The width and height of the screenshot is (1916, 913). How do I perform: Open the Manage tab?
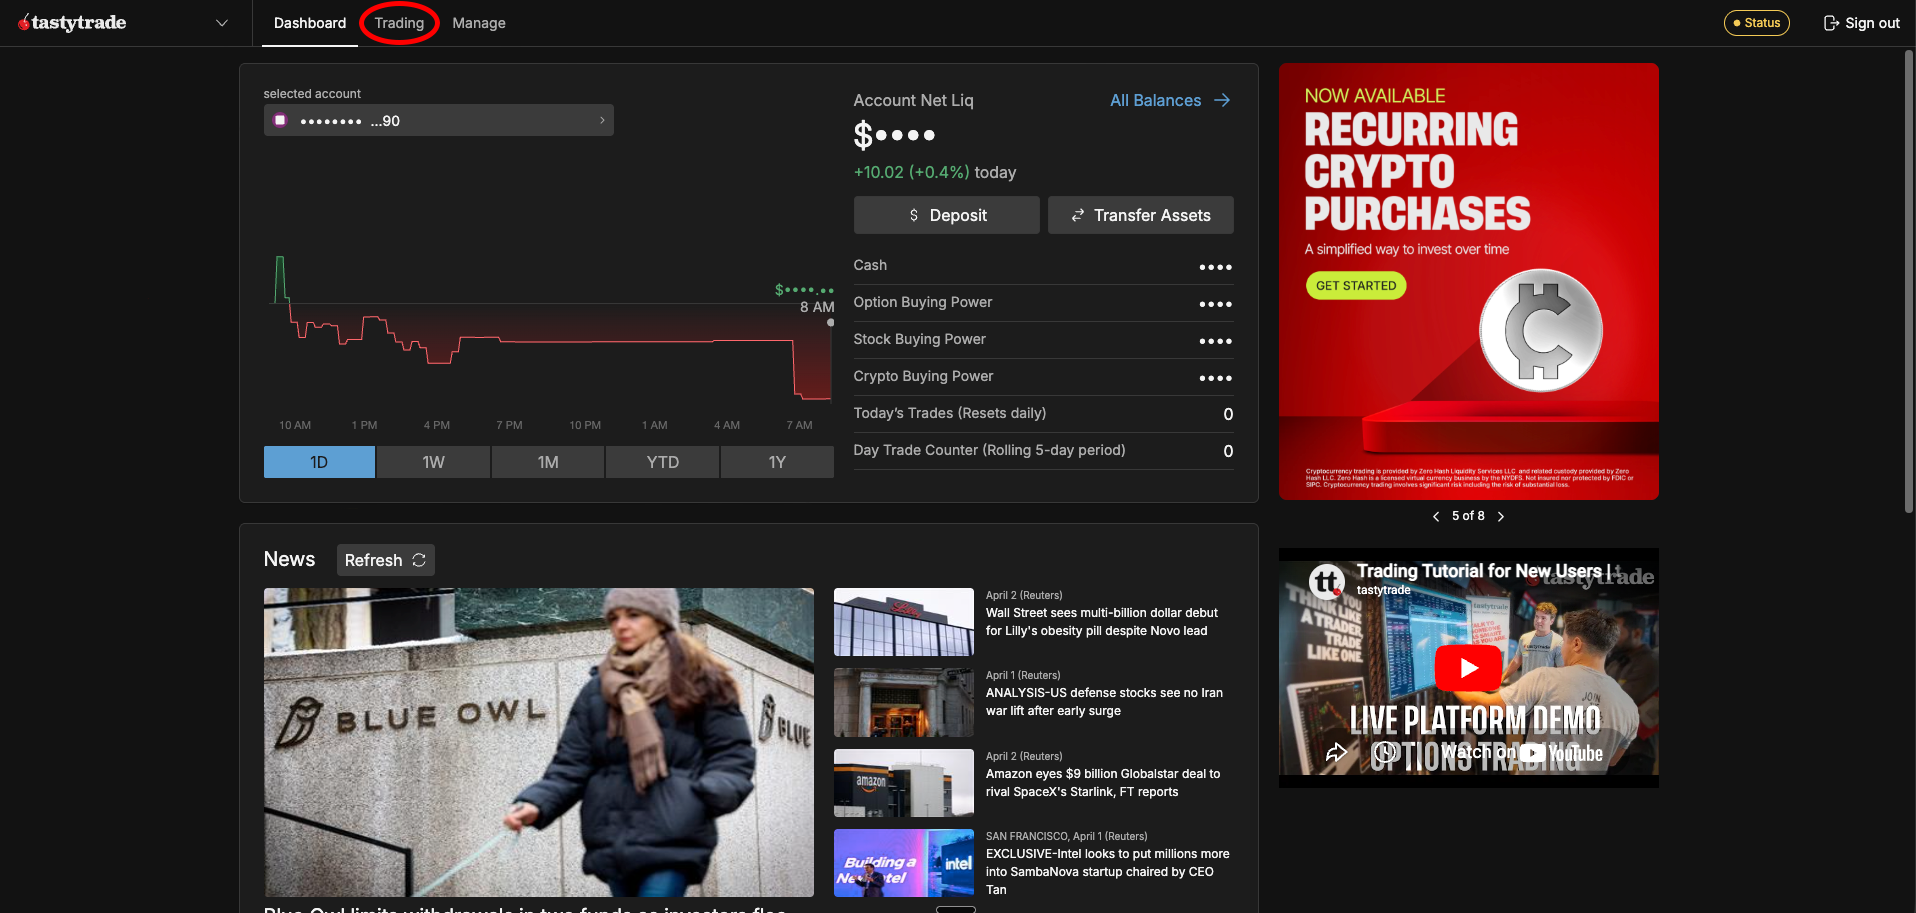pyautogui.click(x=479, y=23)
